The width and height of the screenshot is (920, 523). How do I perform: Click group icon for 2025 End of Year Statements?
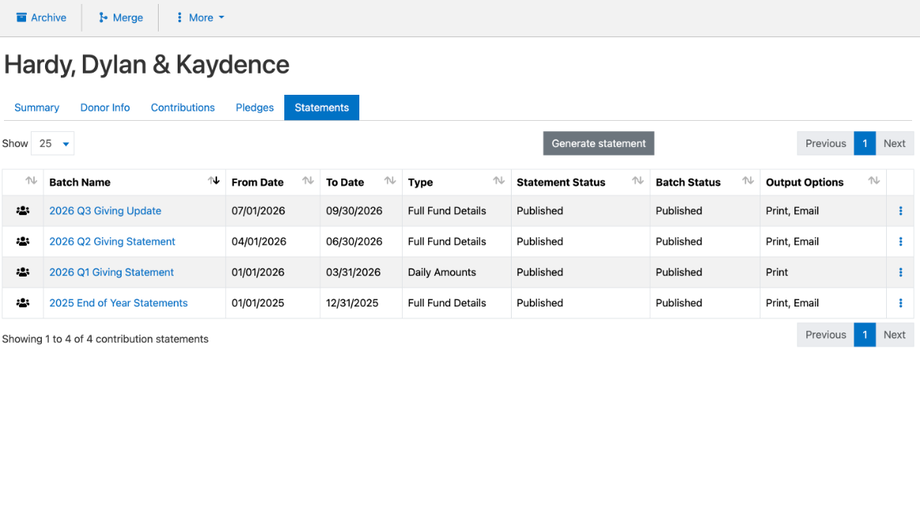pyautogui.click(x=23, y=303)
